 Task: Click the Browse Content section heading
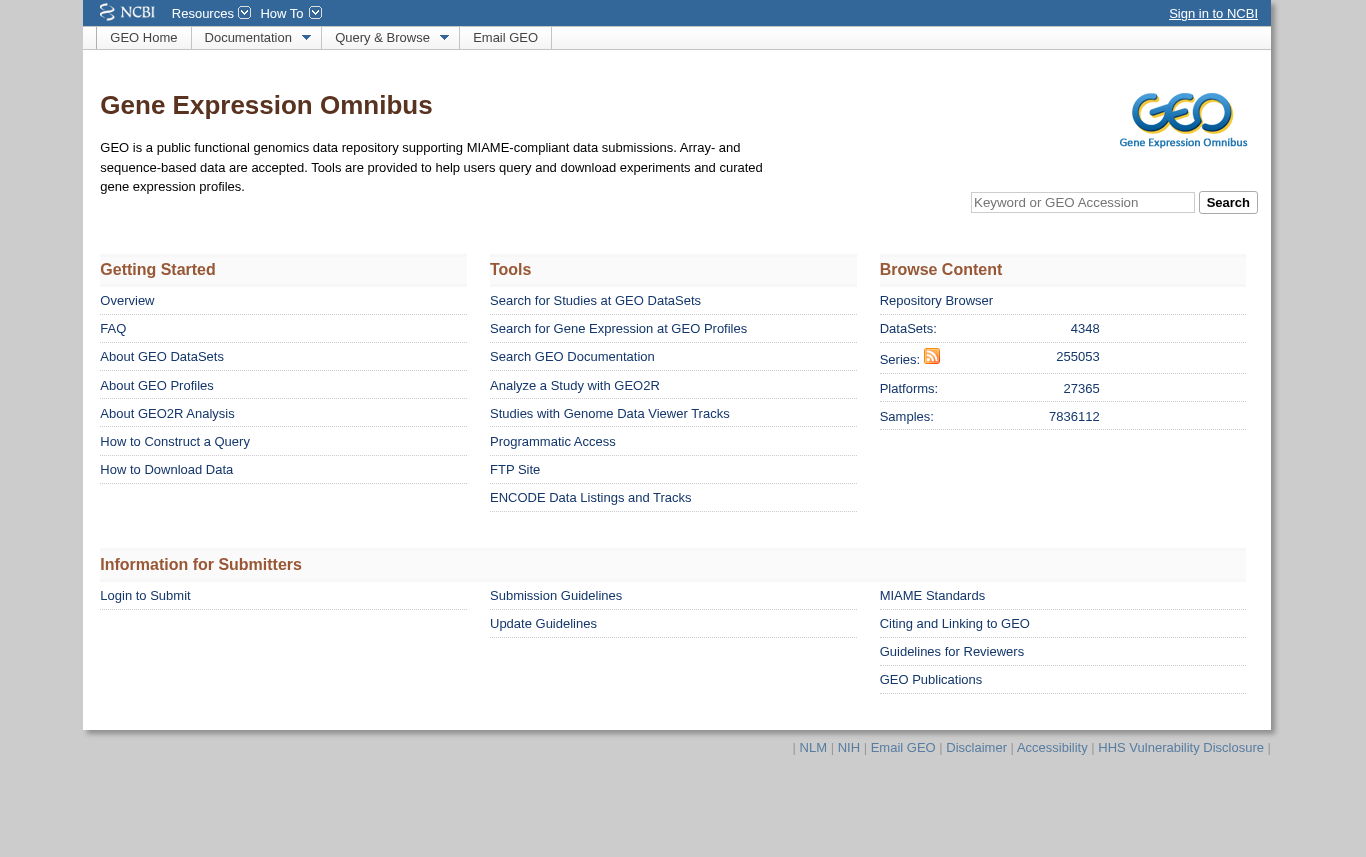941,270
